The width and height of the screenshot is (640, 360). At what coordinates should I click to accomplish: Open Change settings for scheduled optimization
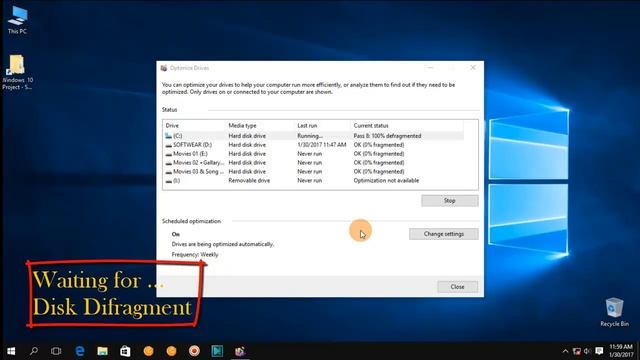444,234
